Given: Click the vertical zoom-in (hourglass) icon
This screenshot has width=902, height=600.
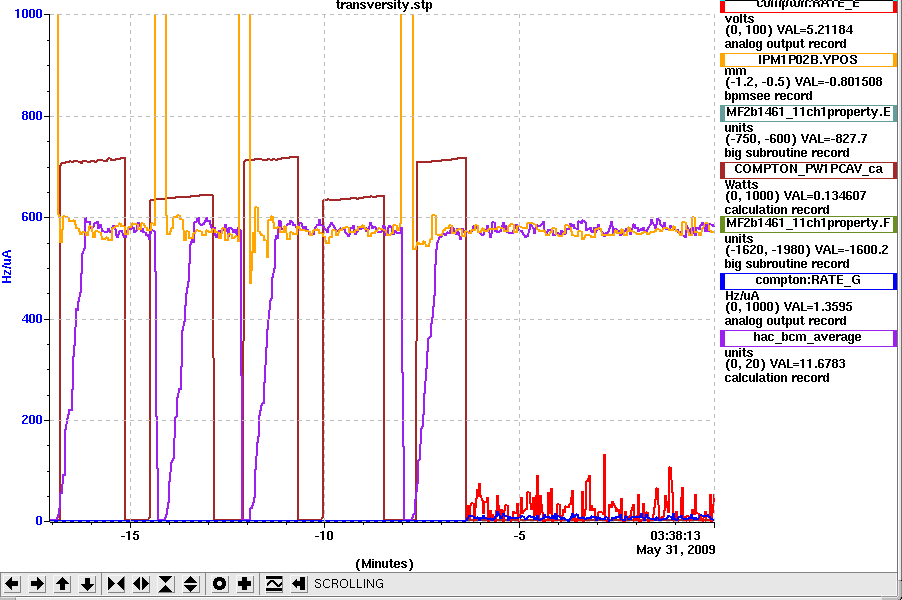Looking at the screenshot, I should (x=166, y=584).
